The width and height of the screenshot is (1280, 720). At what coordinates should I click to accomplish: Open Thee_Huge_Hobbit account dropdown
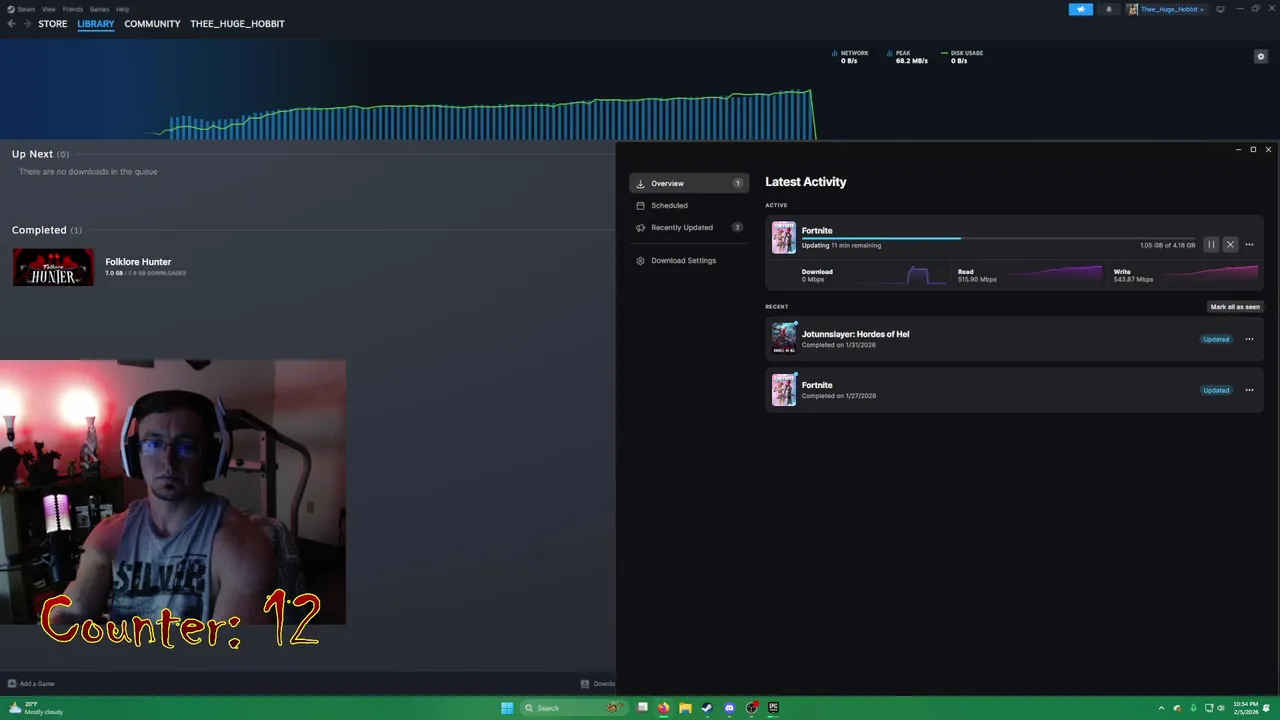click(1166, 9)
